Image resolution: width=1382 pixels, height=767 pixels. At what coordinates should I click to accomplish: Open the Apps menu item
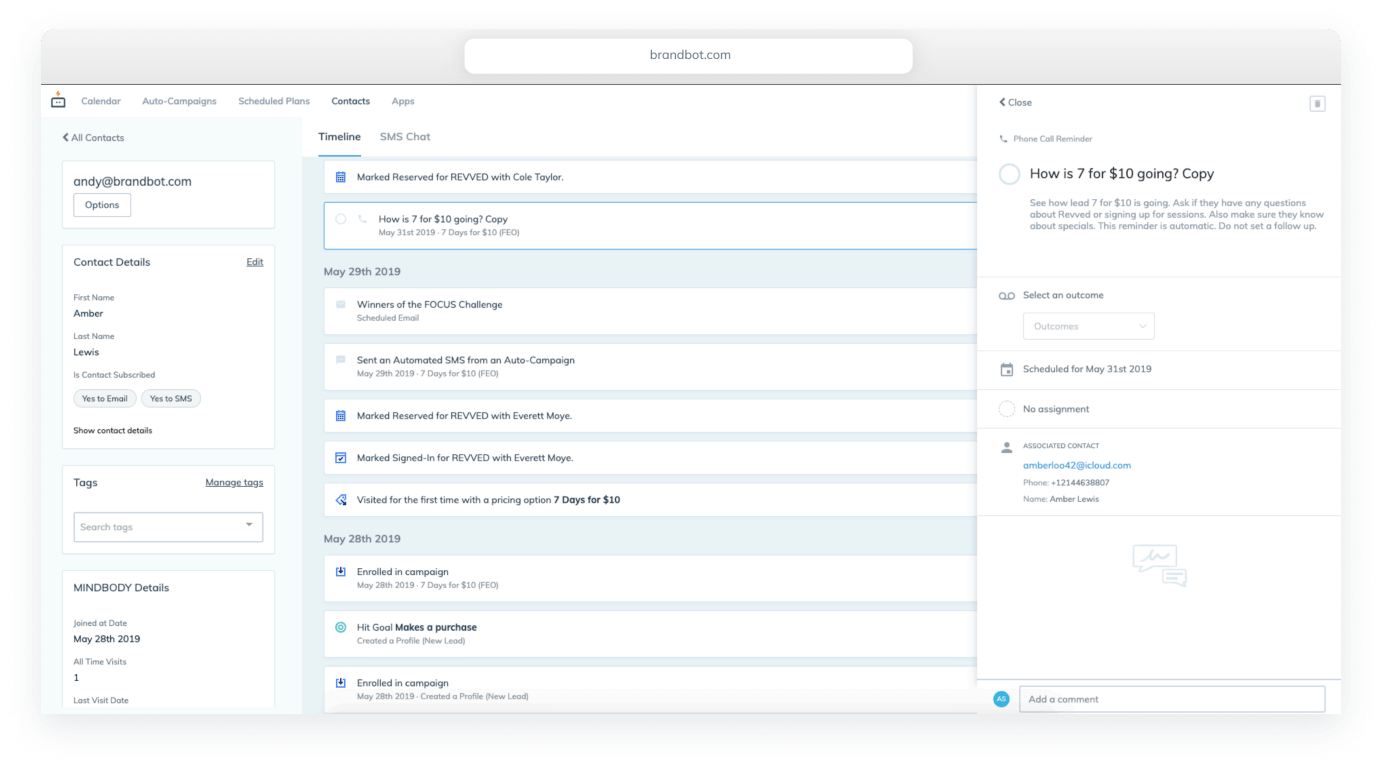[x=403, y=101]
